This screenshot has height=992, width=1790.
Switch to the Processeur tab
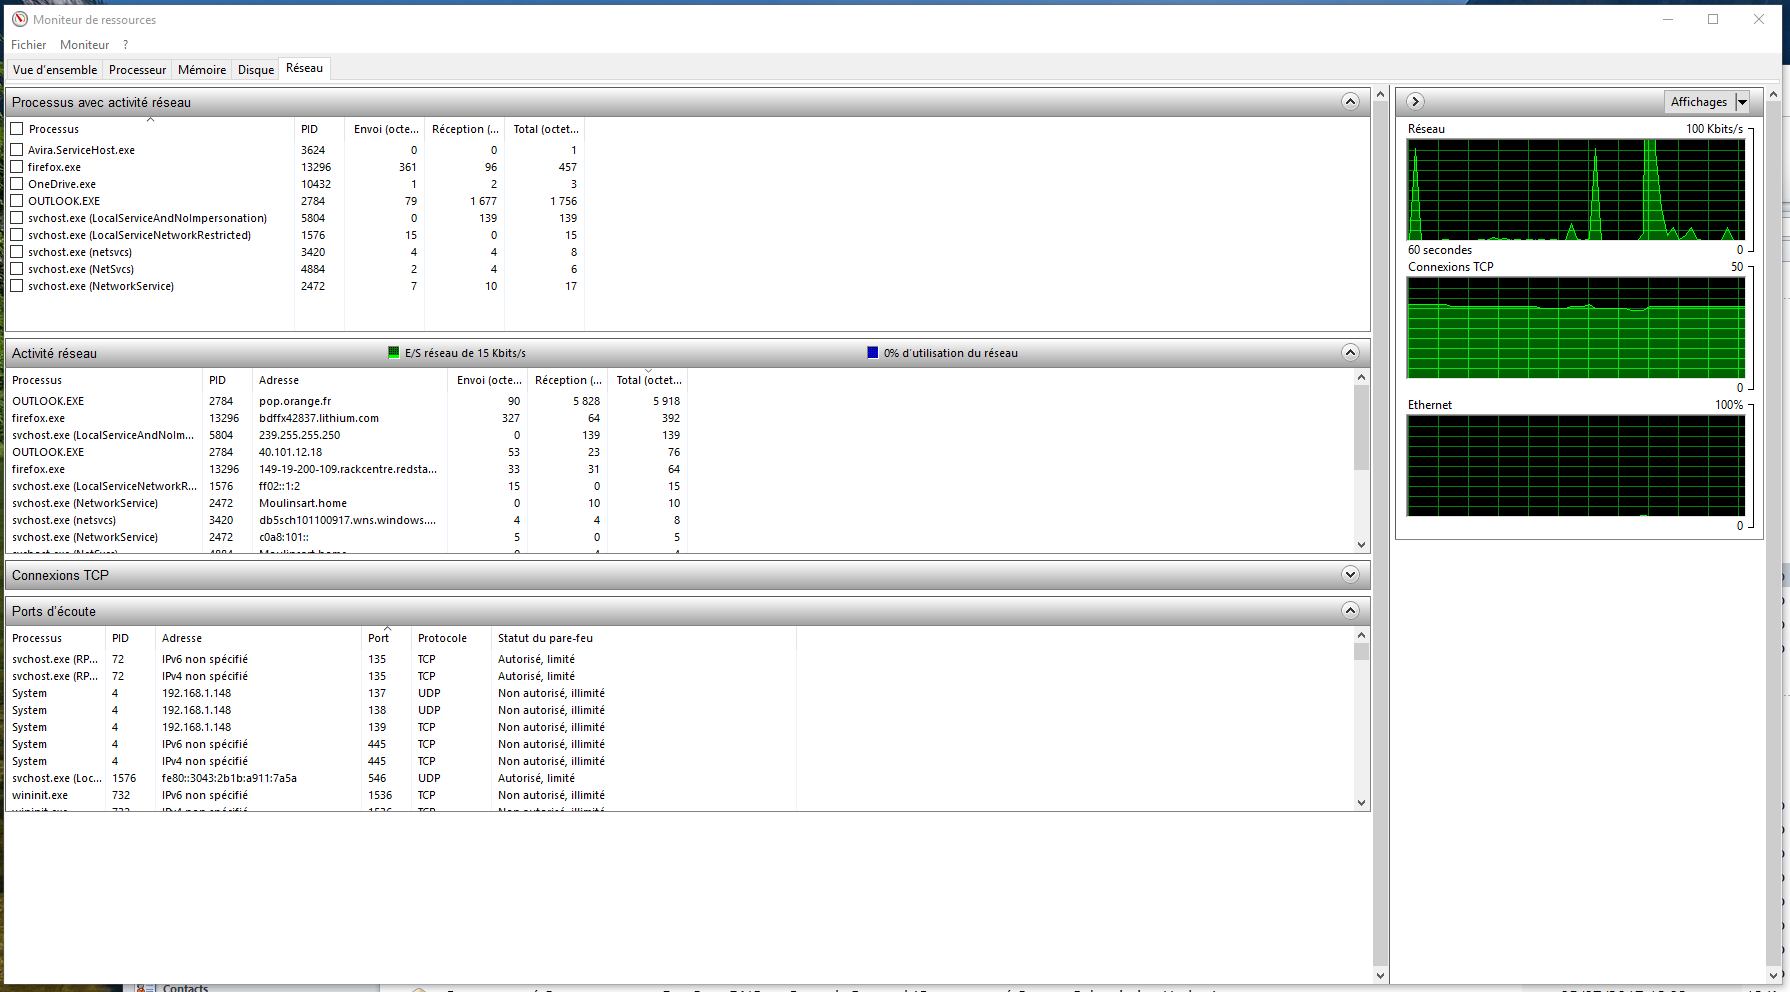137,70
